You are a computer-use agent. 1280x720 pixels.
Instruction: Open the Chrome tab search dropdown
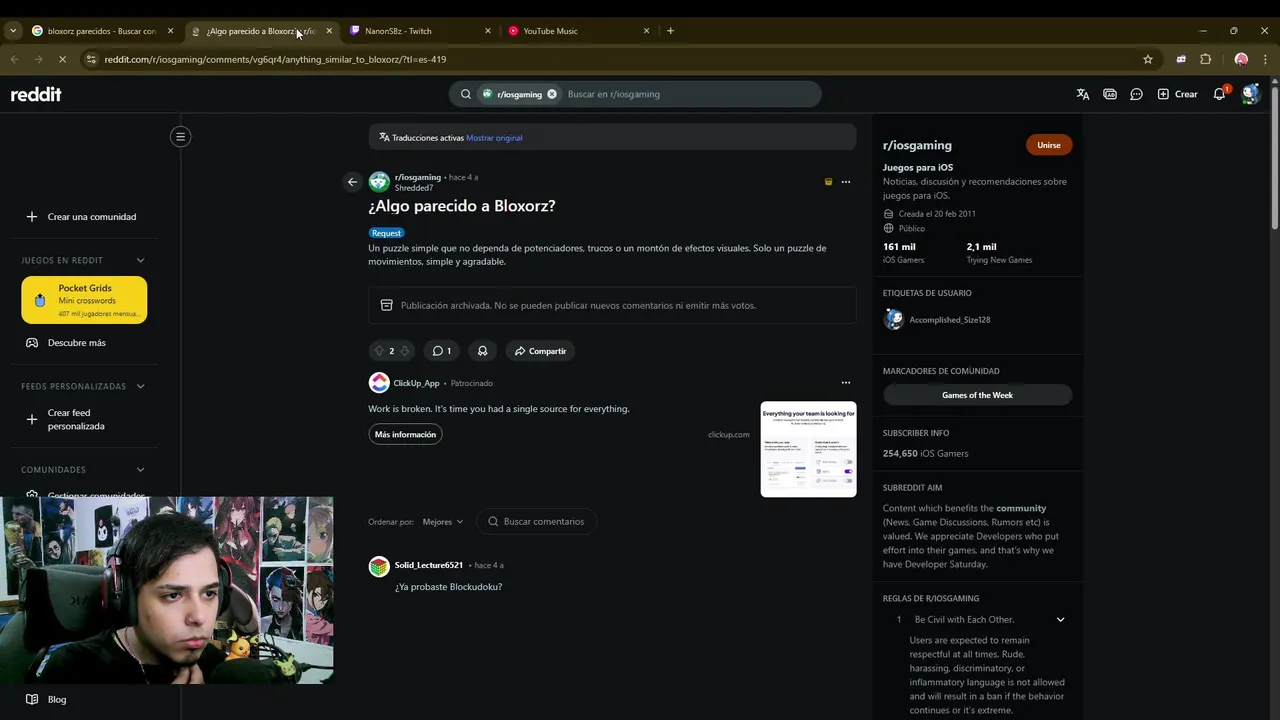pos(13,31)
